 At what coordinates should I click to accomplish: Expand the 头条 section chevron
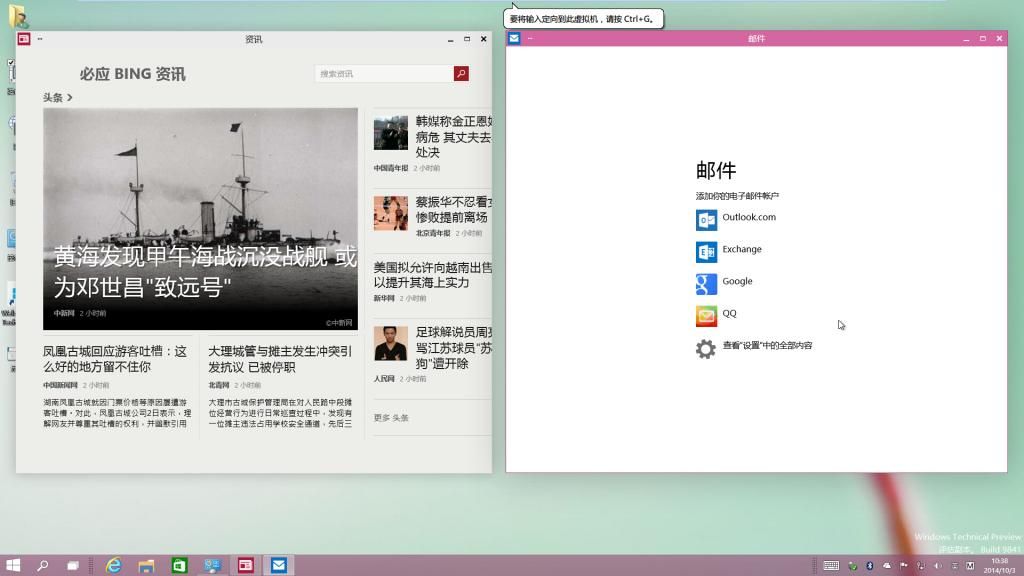[x=70, y=97]
